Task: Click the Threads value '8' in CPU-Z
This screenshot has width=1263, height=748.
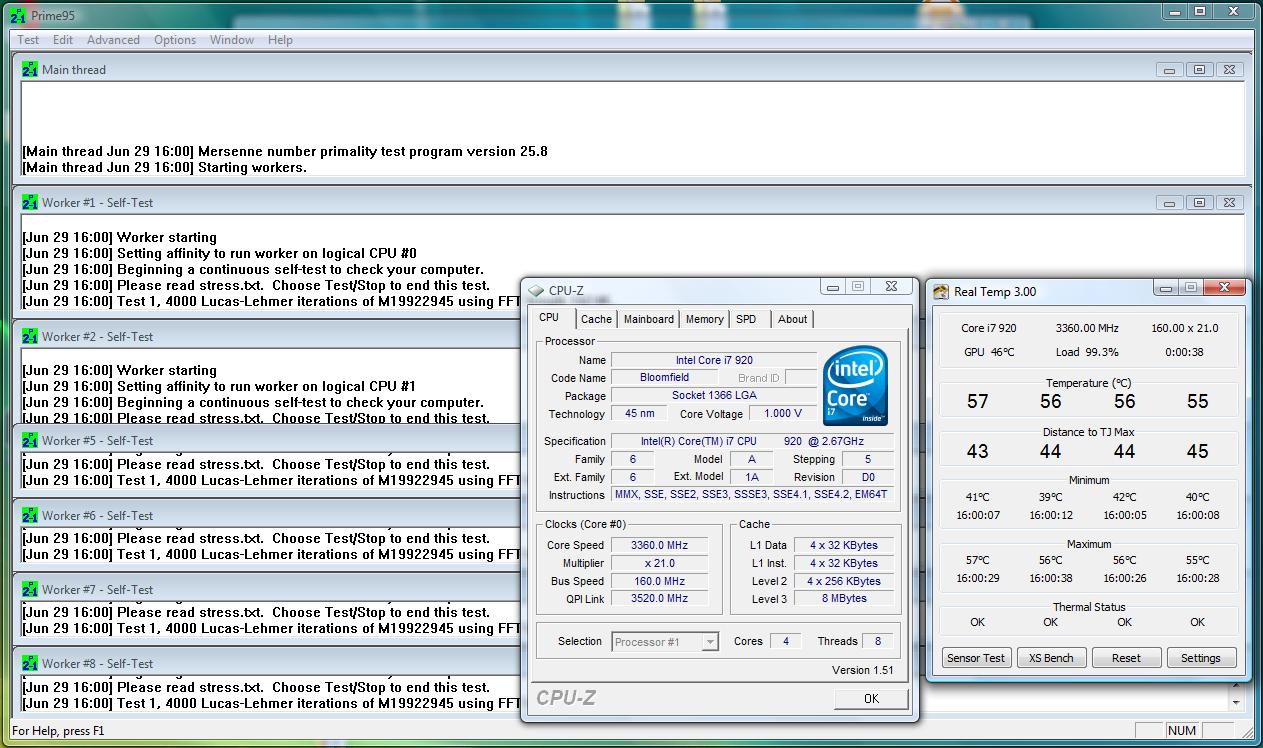Action: click(878, 641)
